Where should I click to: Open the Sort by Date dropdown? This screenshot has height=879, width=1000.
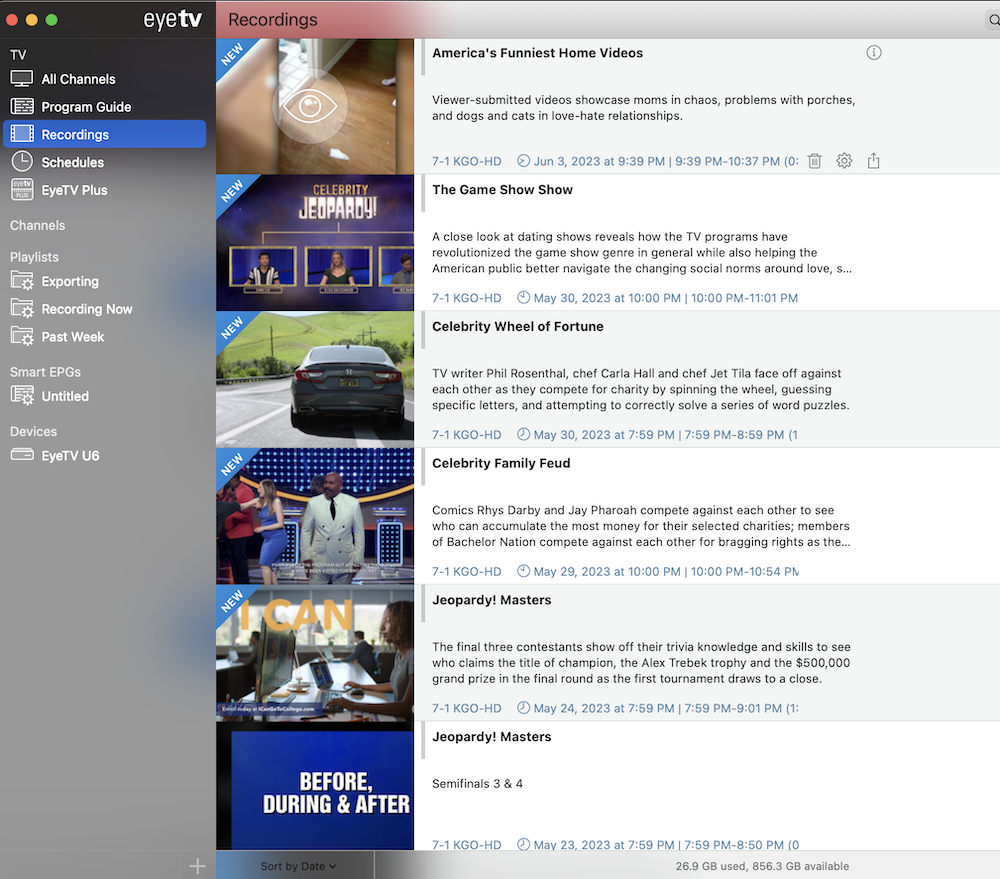(298, 866)
